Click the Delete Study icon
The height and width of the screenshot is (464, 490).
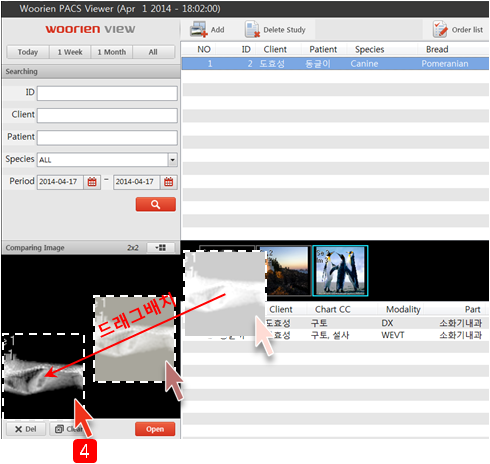[252, 30]
